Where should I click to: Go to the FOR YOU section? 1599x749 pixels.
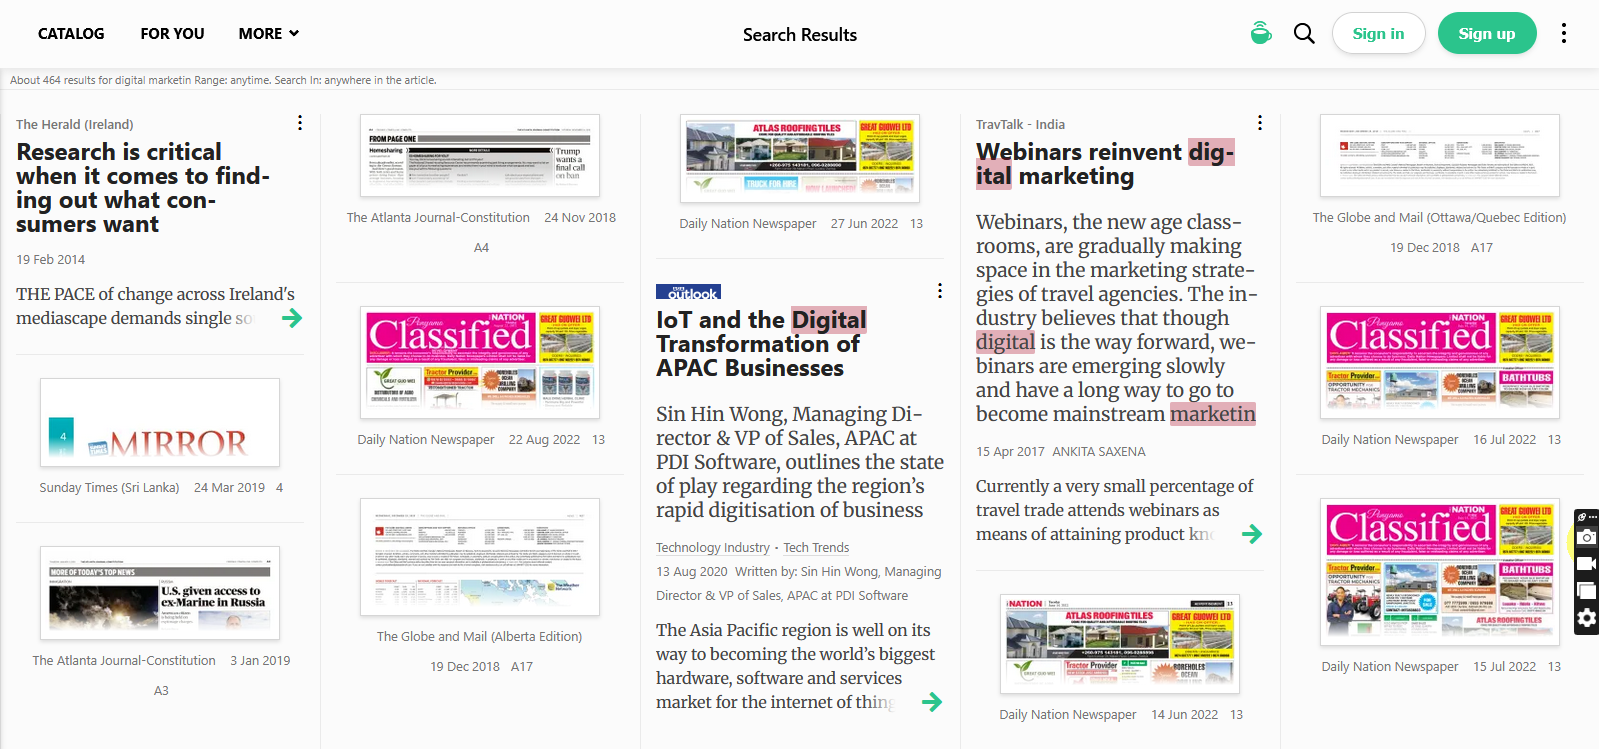(x=172, y=34)
